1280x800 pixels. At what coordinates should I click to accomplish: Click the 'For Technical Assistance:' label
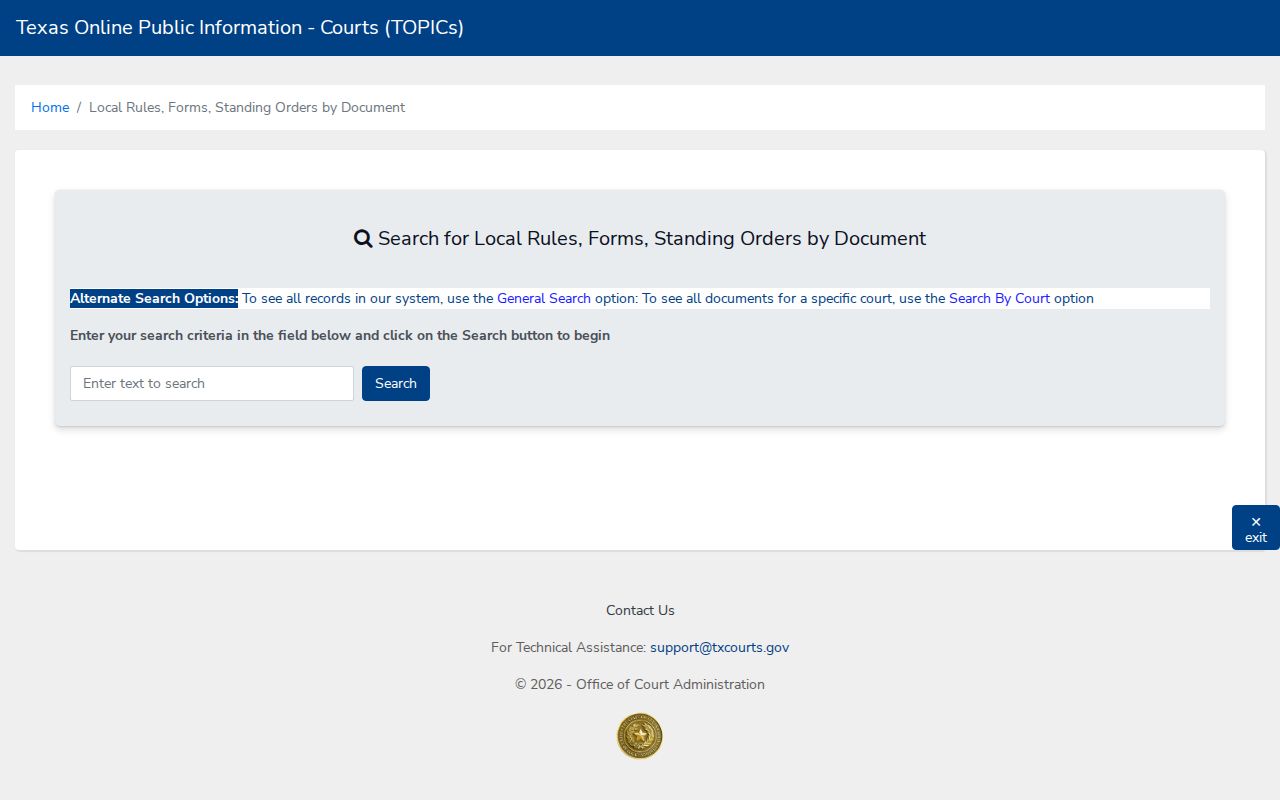(x=568, y=647)
